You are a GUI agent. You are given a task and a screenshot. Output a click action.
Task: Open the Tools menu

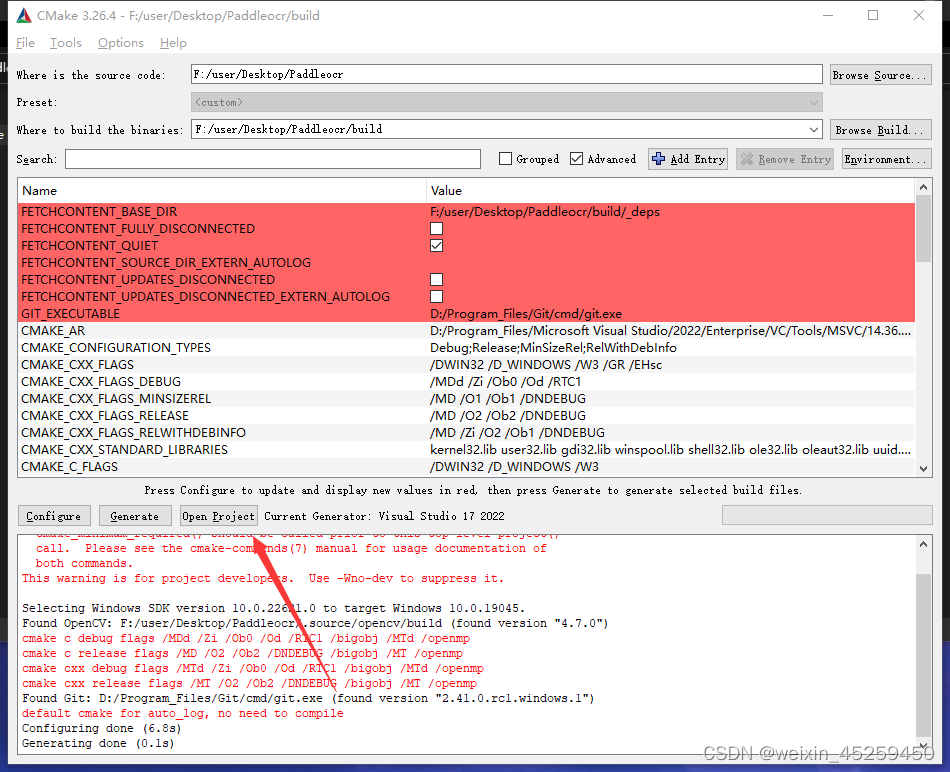pyautogui.click(x=65, y=42)
